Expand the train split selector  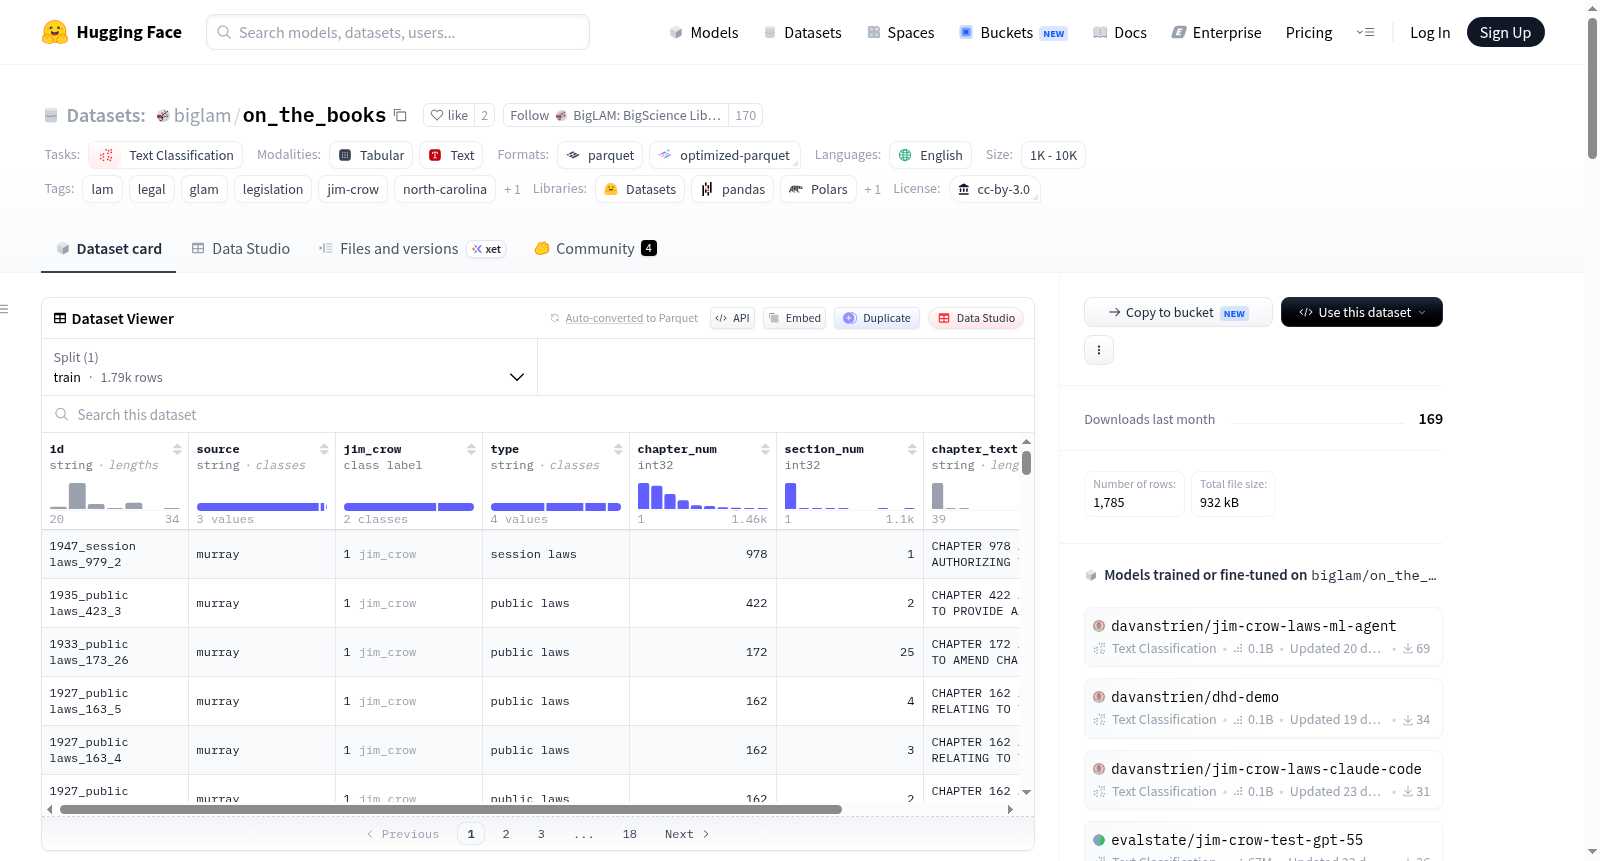pyautogui.click(x=289, y=367)
